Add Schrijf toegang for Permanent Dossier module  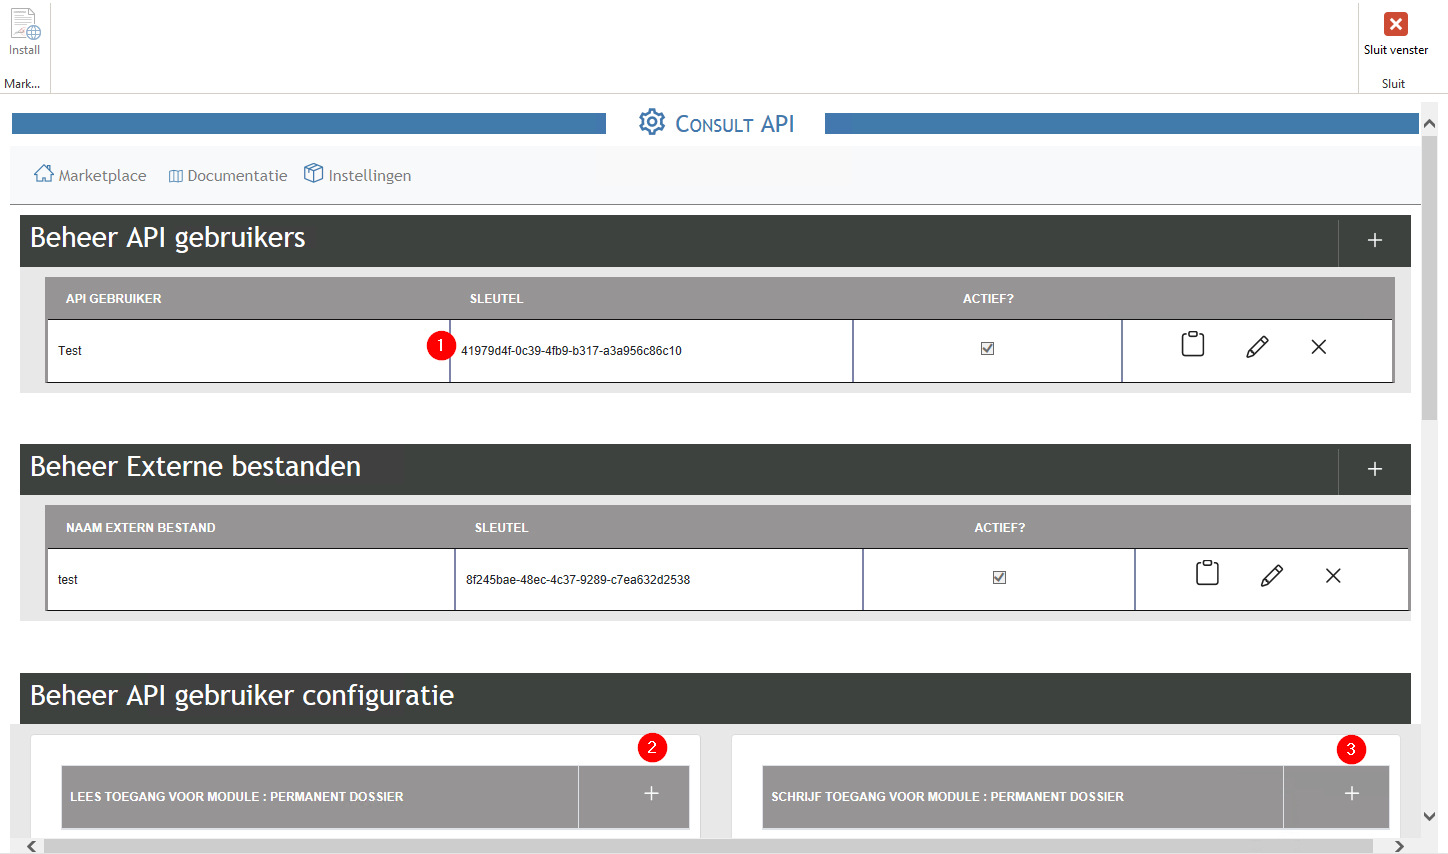click(x=1351, y=794)
